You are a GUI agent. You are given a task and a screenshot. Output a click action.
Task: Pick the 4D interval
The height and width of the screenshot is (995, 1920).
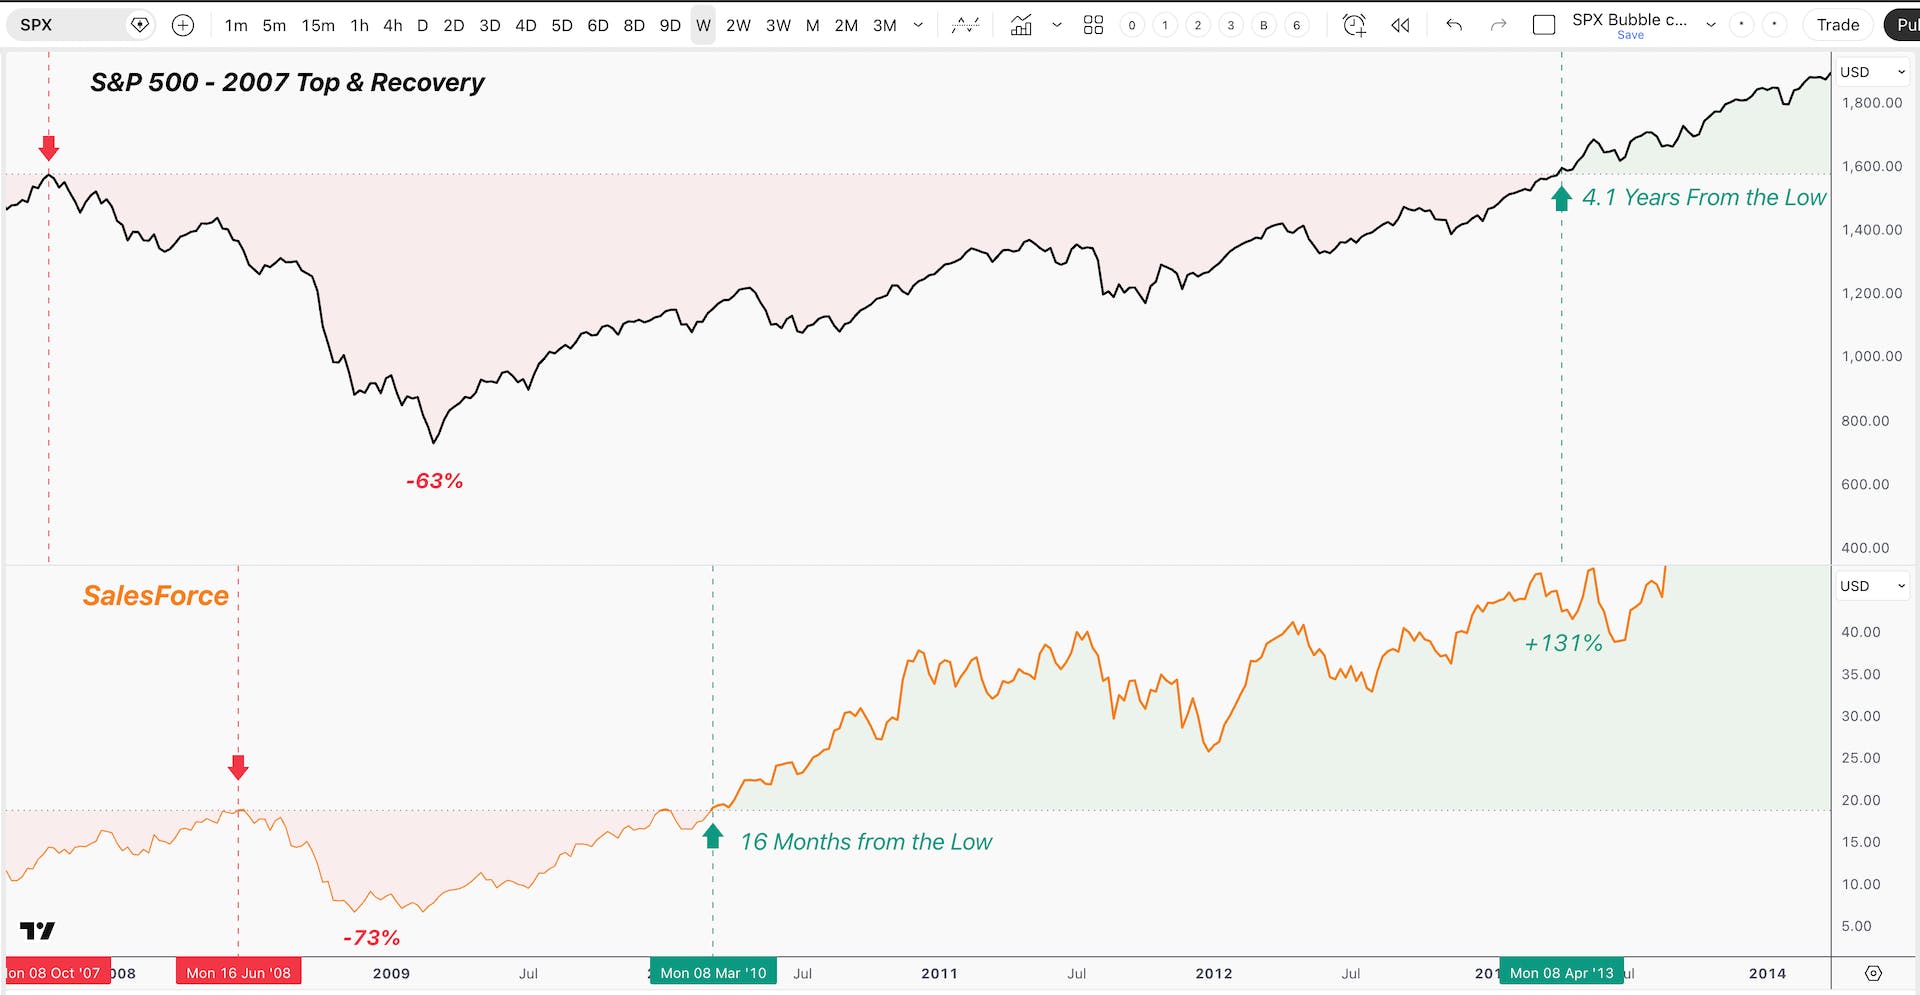click(526, 25)
